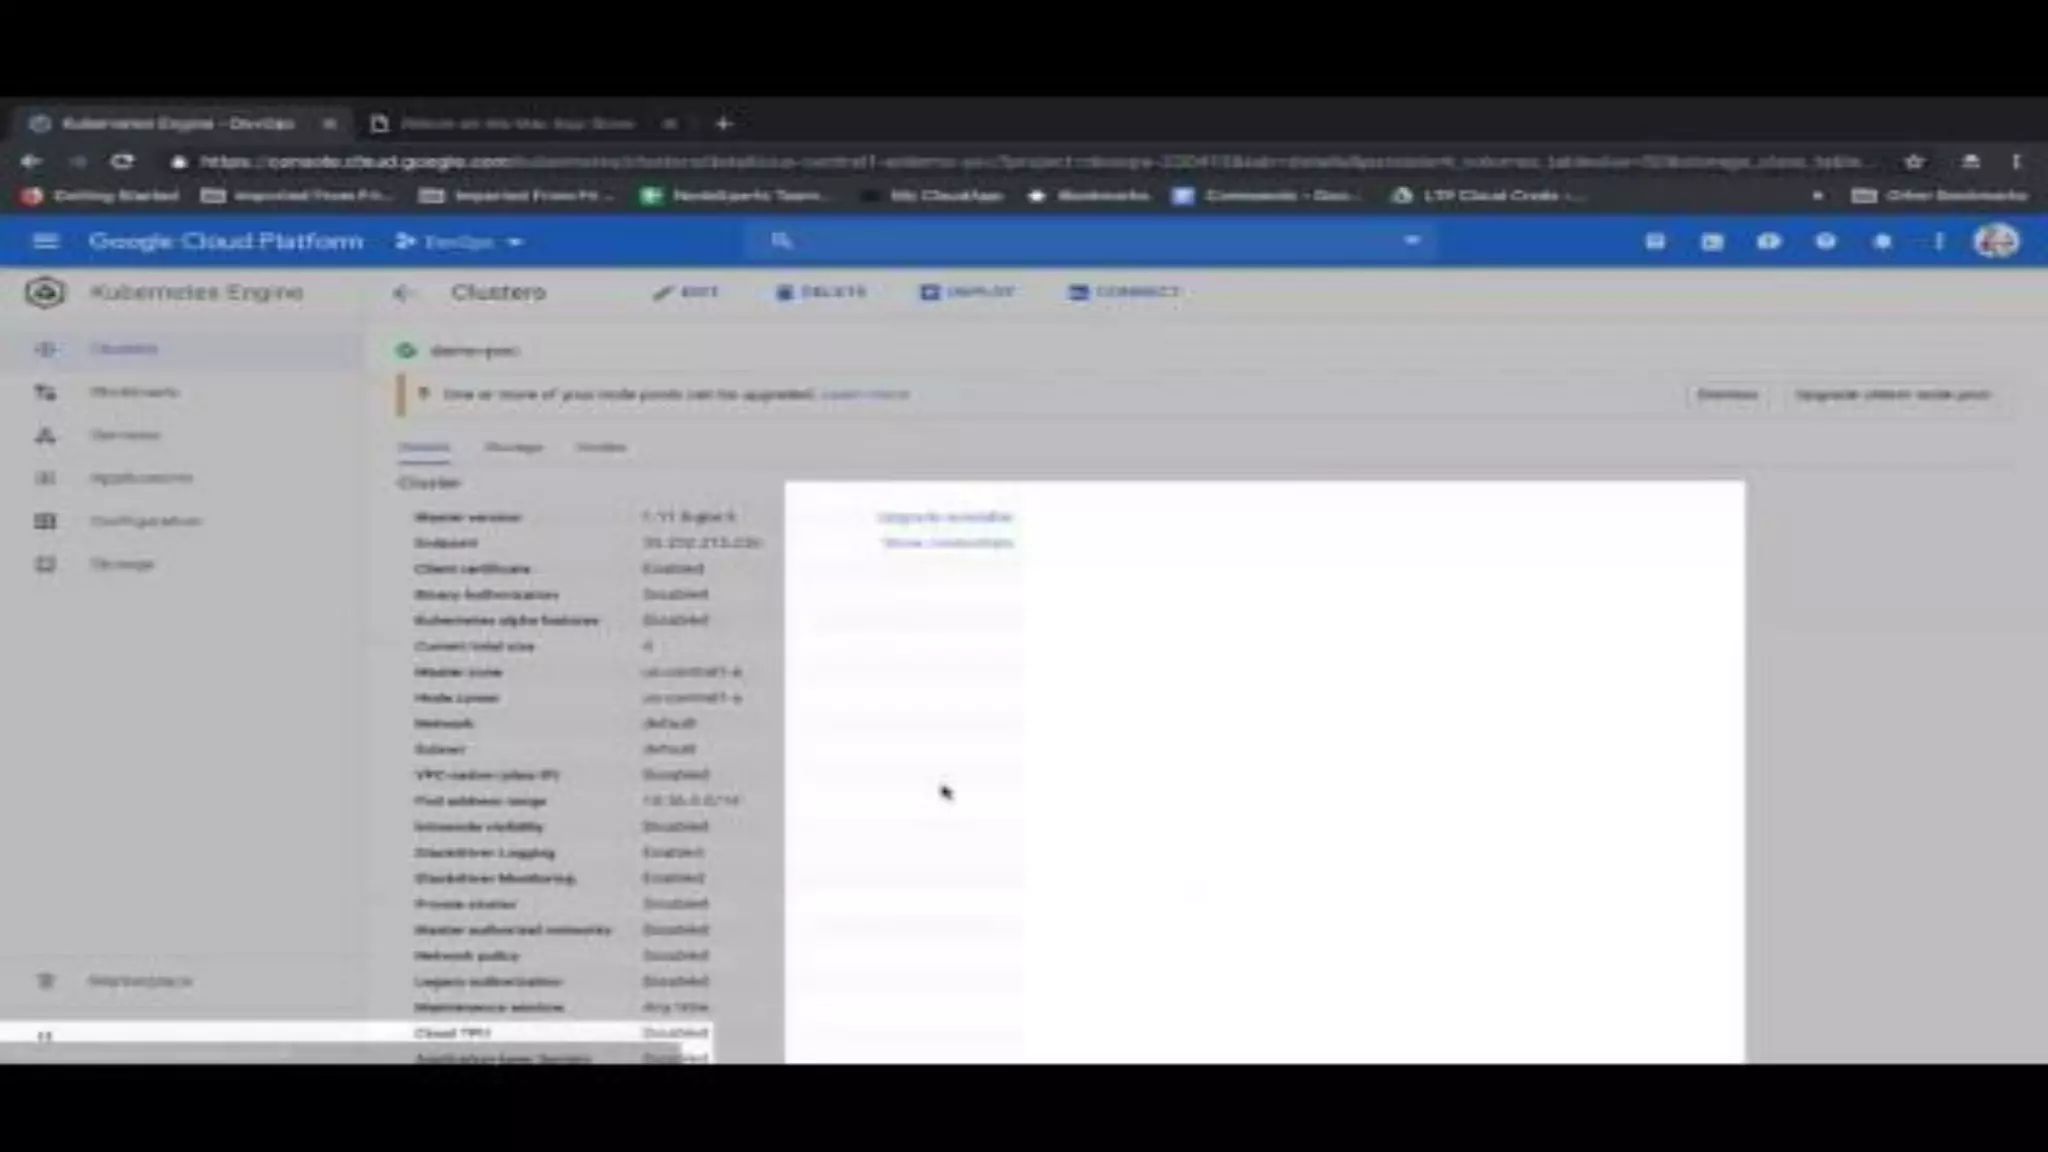Screen dimensions: 2048x1152
Task: Open the user account avatar
Action: pyautogui.click(x=1996, y=241)
